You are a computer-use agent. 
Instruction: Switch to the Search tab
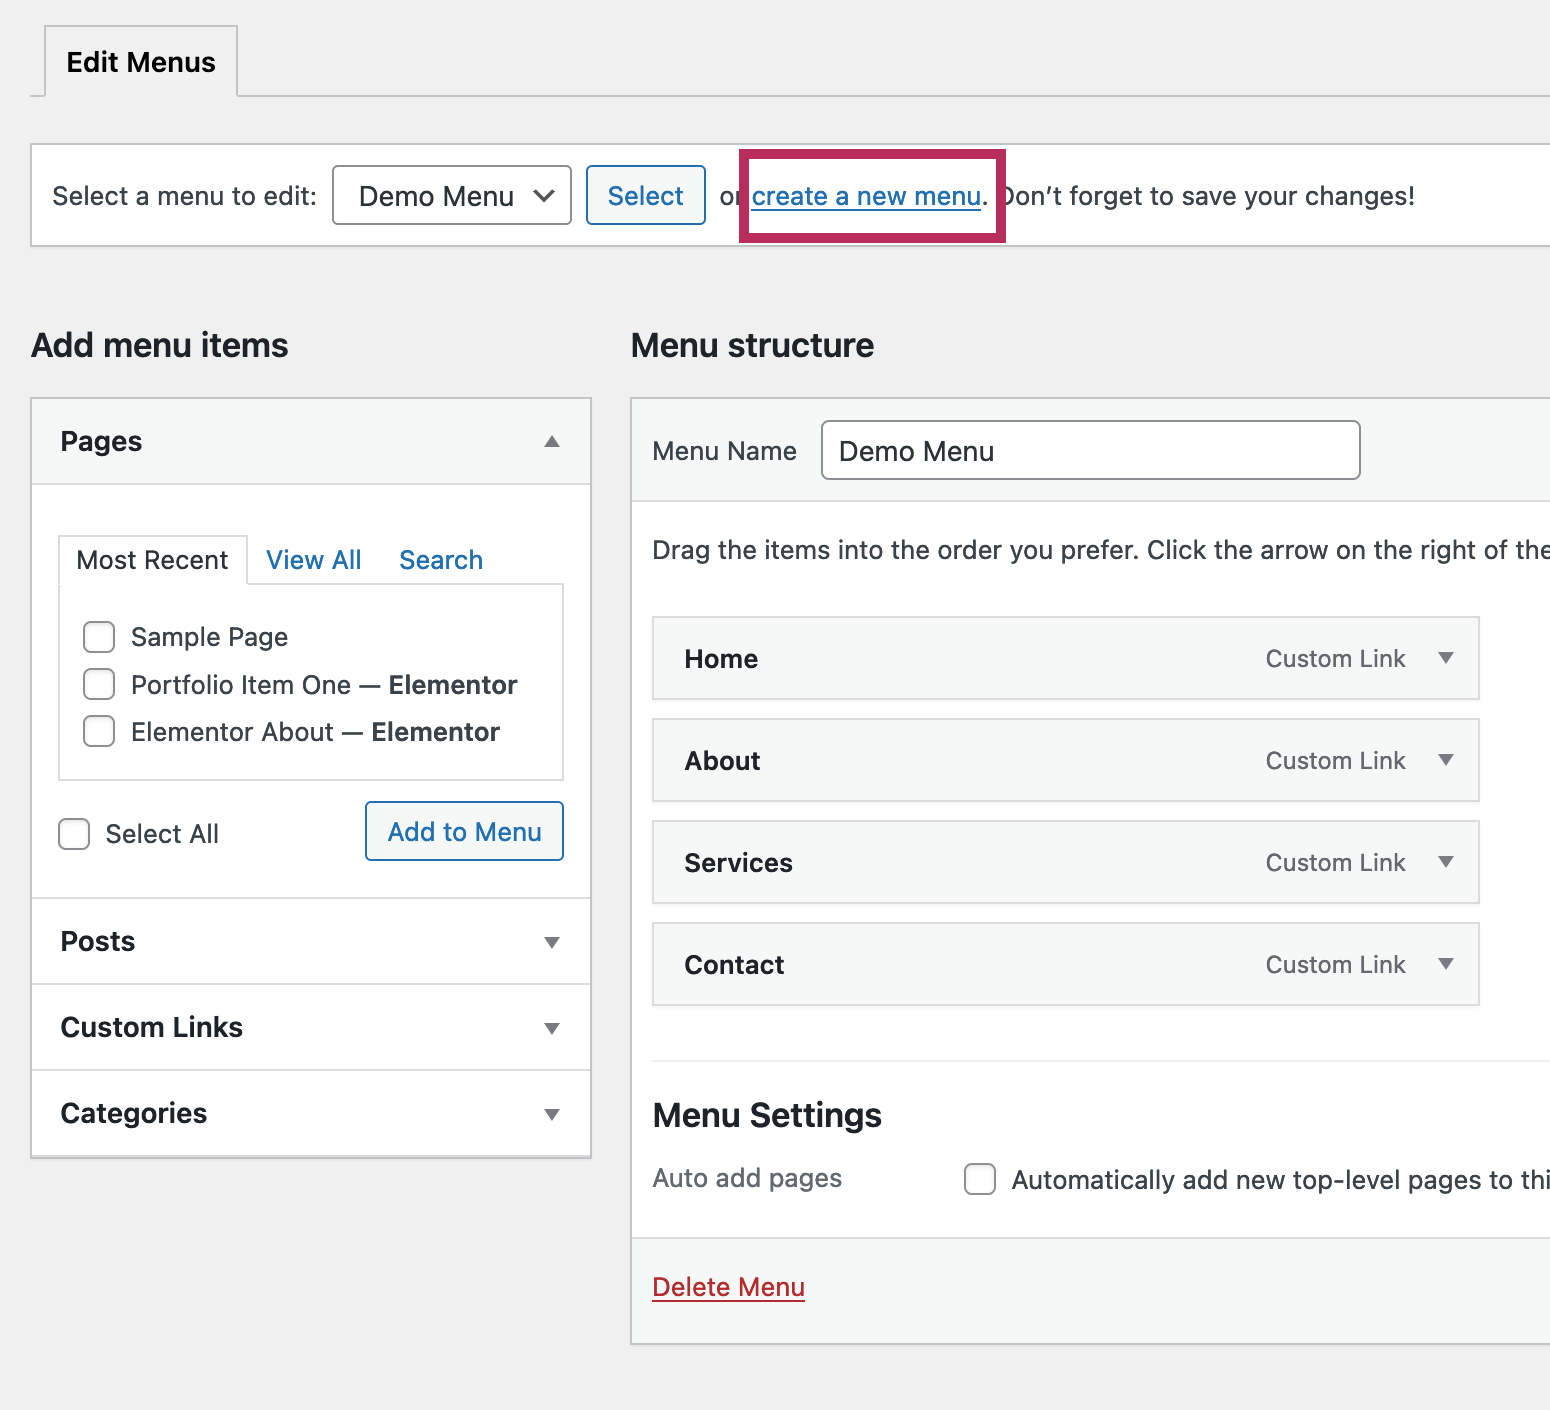[441, 560]
